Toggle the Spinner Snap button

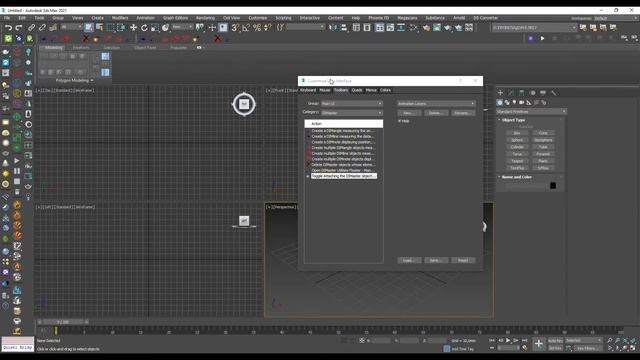(268, 28)
